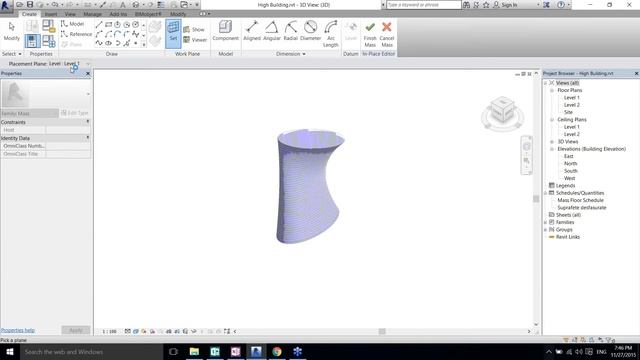The width and height of the screenshot is (640, 360).
Task: Choose the Component tool
Action: point(225,31)
